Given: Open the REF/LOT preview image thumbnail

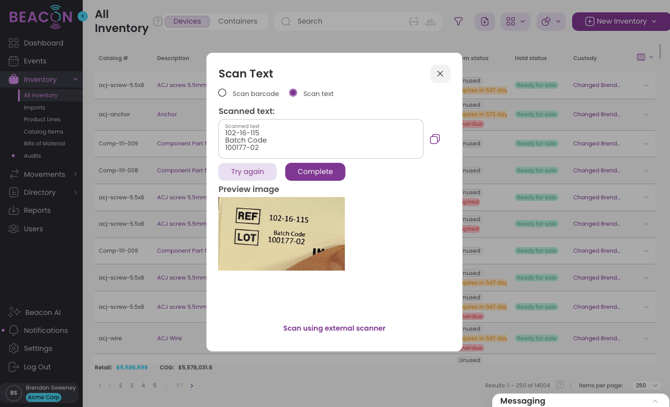Looking at the screenshot, I should click(281, 234).
